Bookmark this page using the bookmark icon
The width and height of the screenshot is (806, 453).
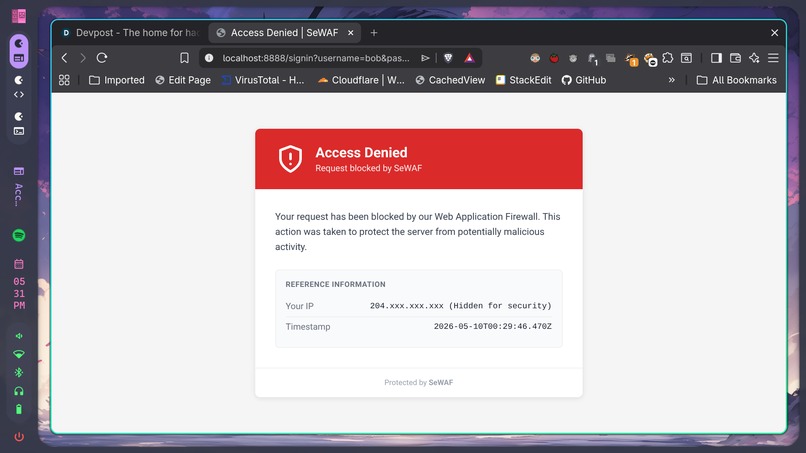(184, 58)
